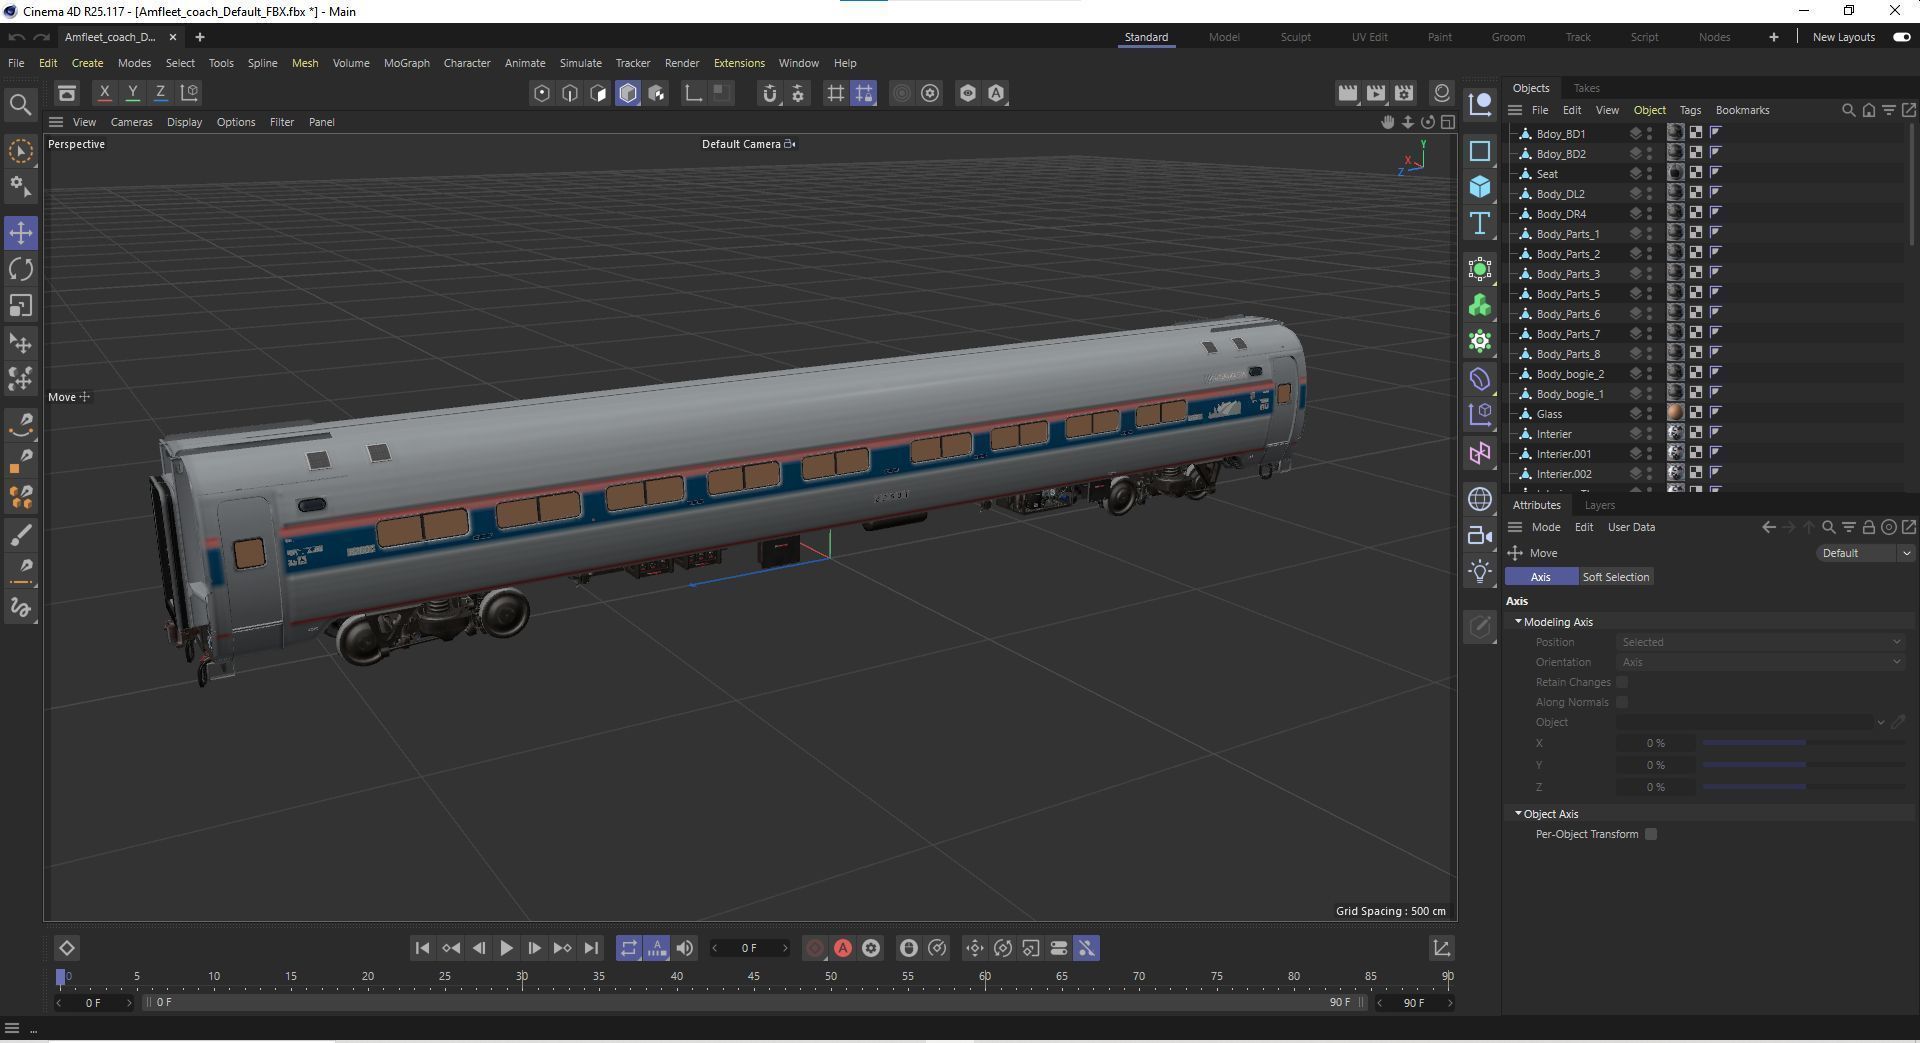Click the current frame field 0 F
Image resolution: width=1920 pixels, height=1043 pixels.
point(749,948)
